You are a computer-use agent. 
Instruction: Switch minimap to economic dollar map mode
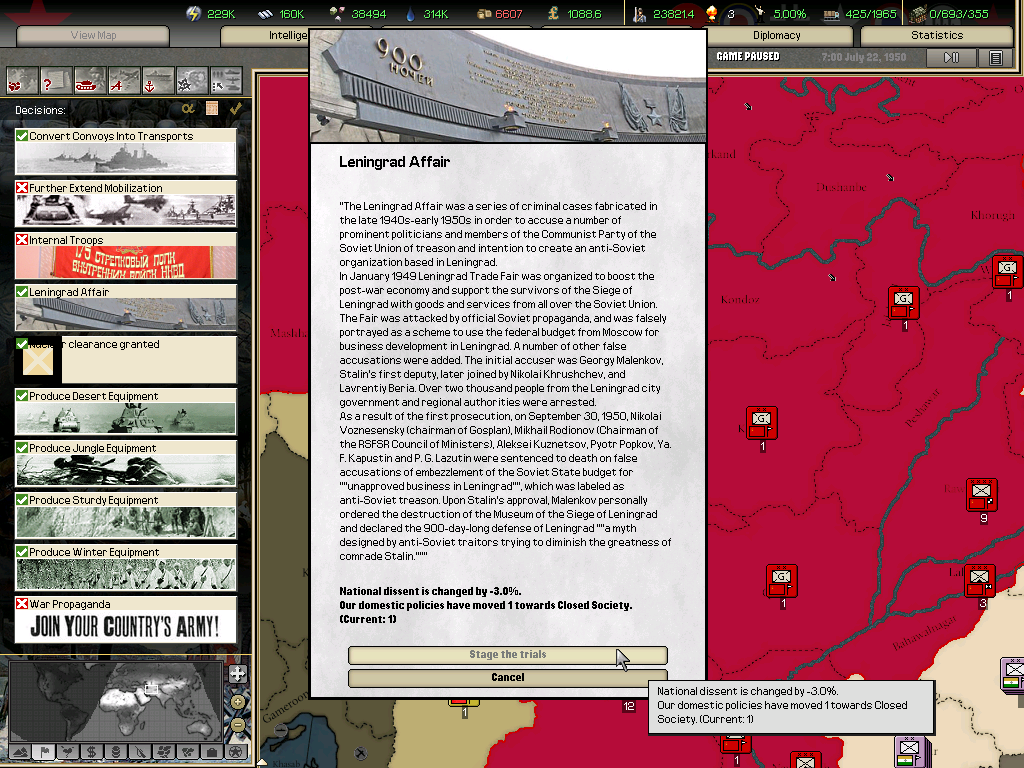91,751
